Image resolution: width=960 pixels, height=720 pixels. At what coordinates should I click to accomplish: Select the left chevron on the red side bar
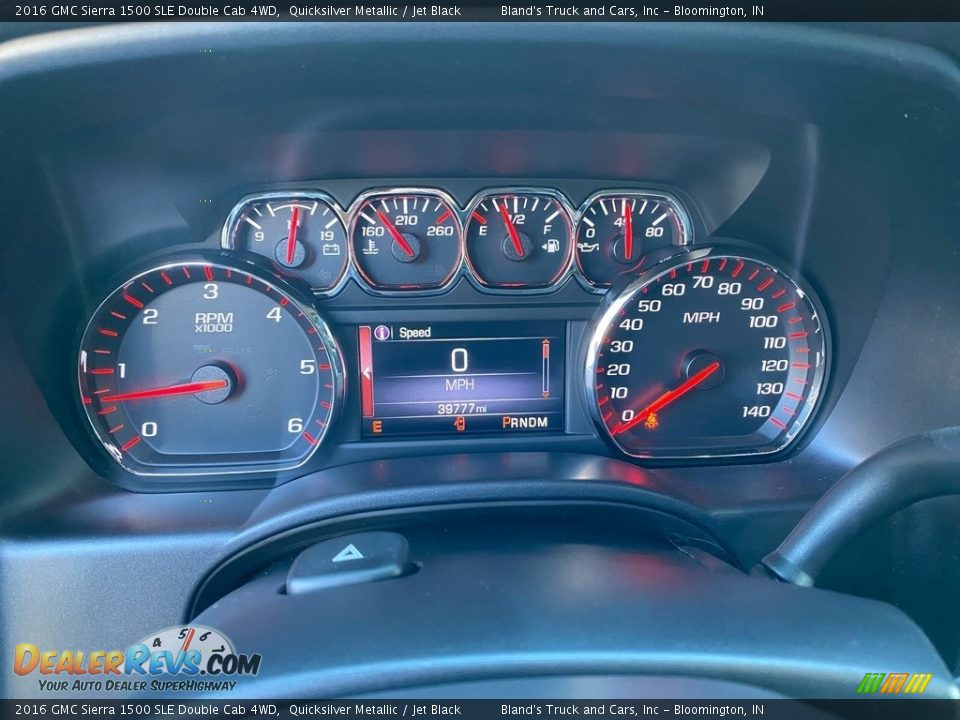point(366,372)
